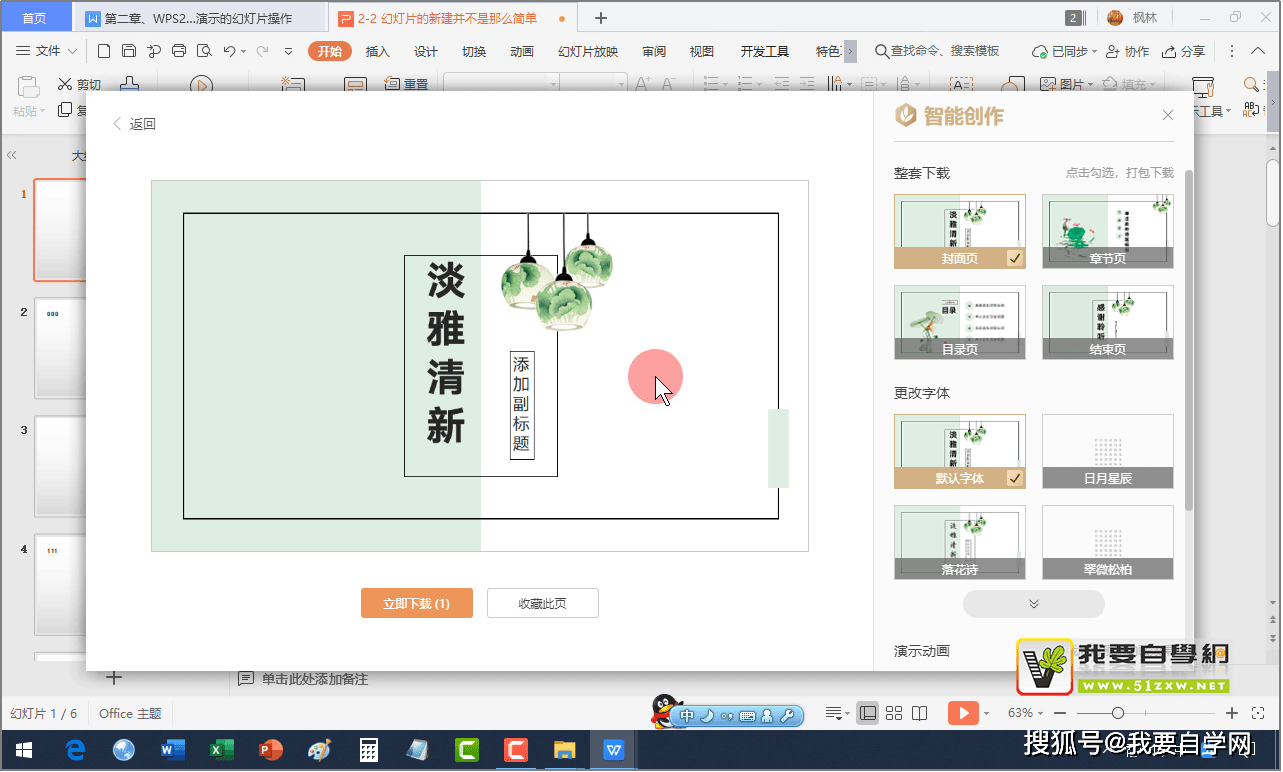This screenshot has height=772, width=1283.
Task: Click the 立即下载 (1) button
Action: 417,603
